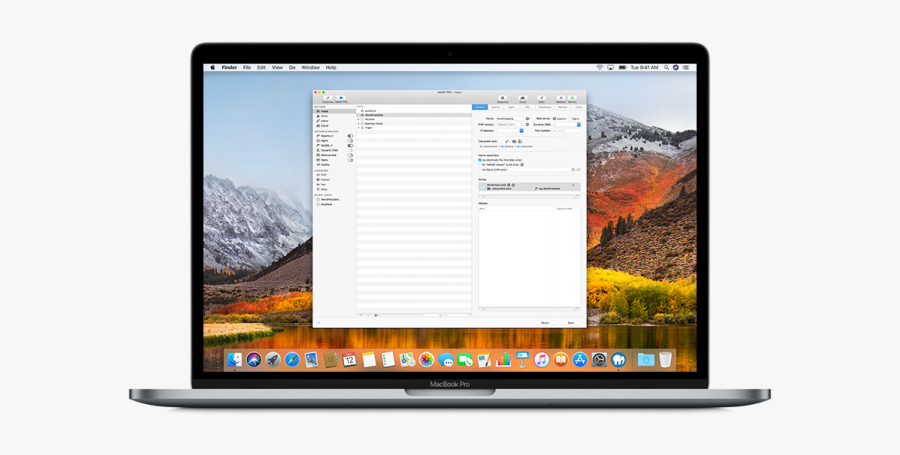Click the MAMP PRO view mode toolbar icon
900x455 pixels.
point(341,98)
